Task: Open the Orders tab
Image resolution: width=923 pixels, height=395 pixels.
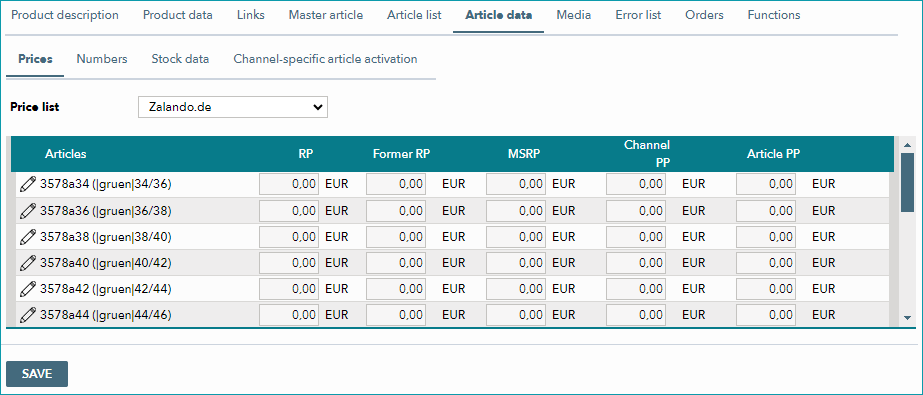Action: (x=705, y=15)
